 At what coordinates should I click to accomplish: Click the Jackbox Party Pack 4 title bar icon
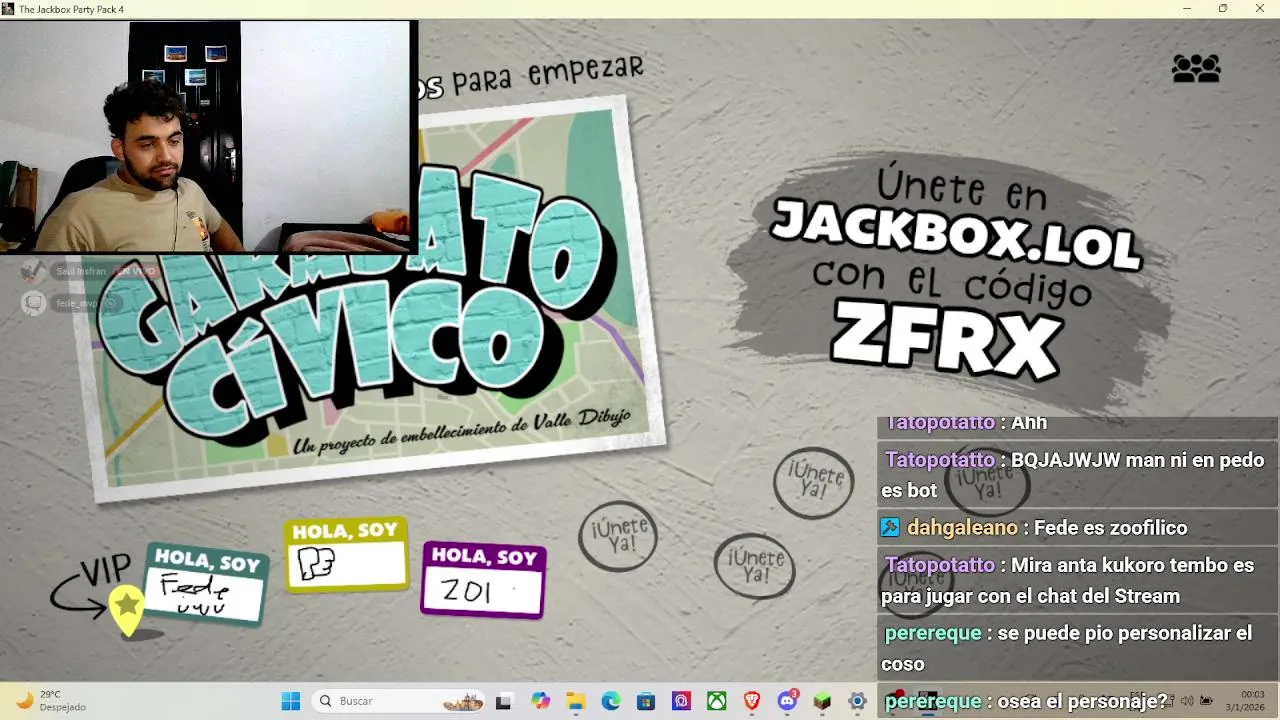(8, 9)
